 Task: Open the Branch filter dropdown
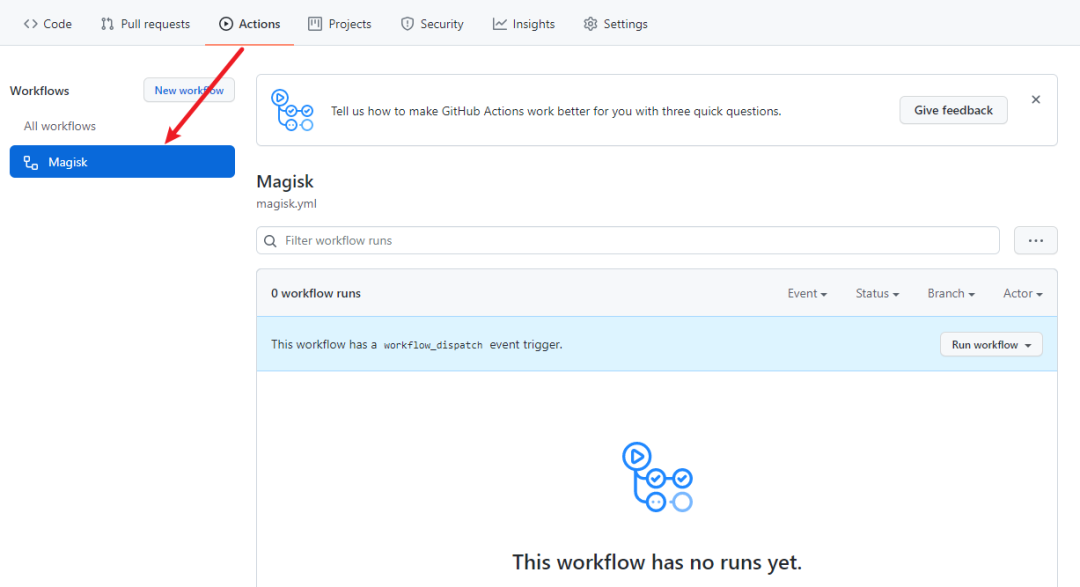point(950,293)
